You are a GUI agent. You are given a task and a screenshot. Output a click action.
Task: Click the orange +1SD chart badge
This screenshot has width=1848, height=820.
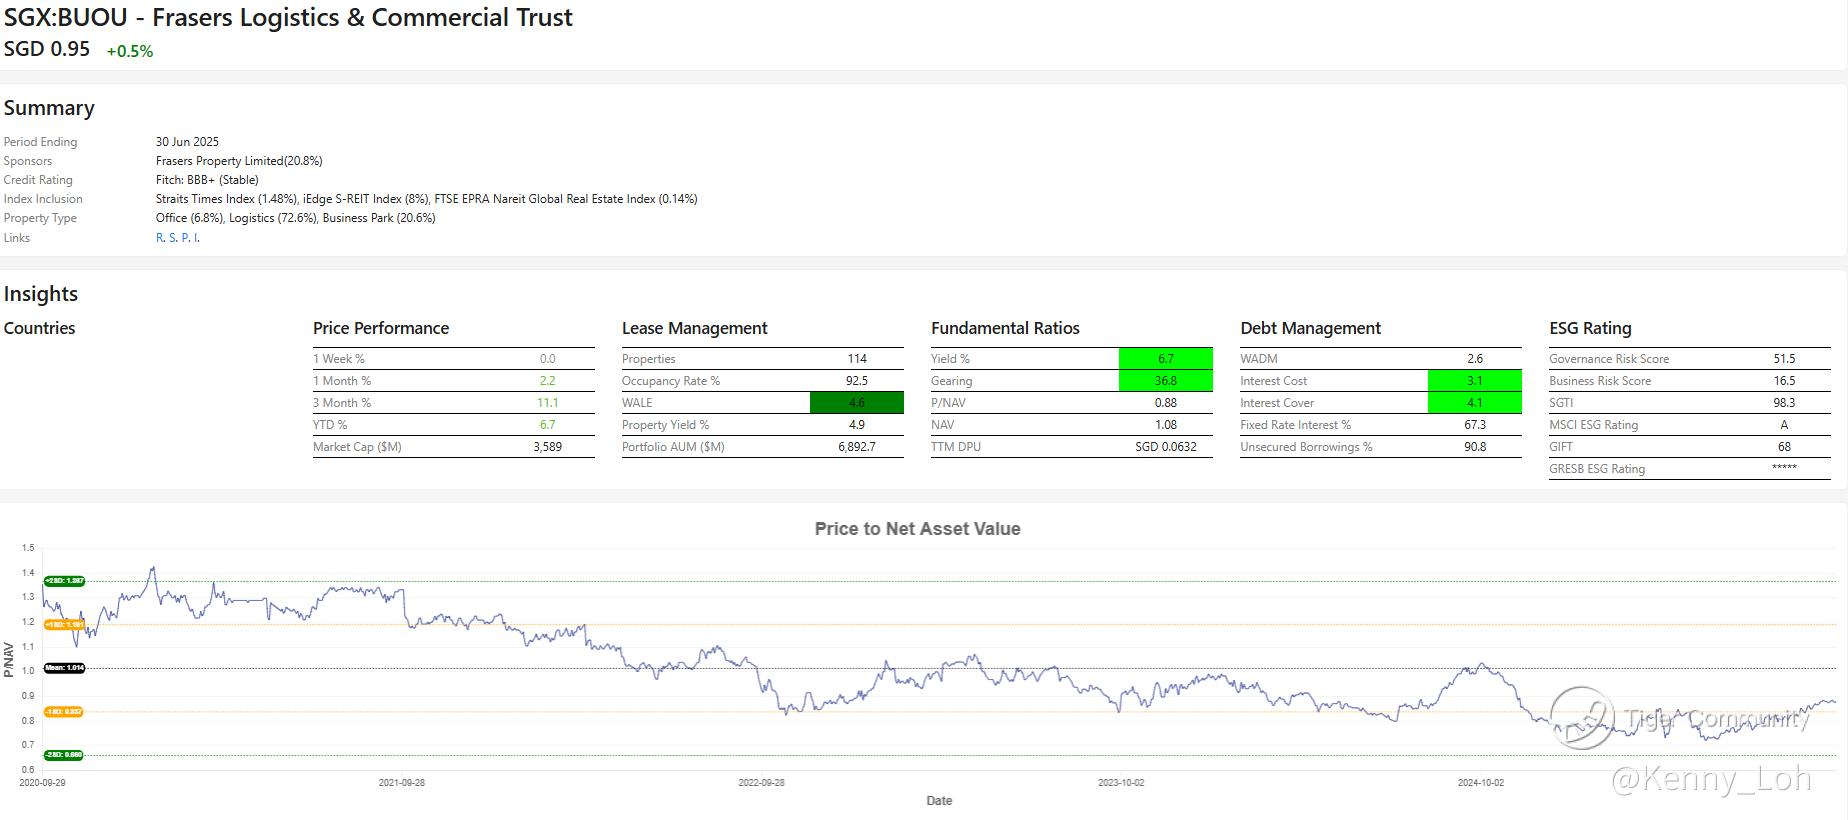point(64,625)
